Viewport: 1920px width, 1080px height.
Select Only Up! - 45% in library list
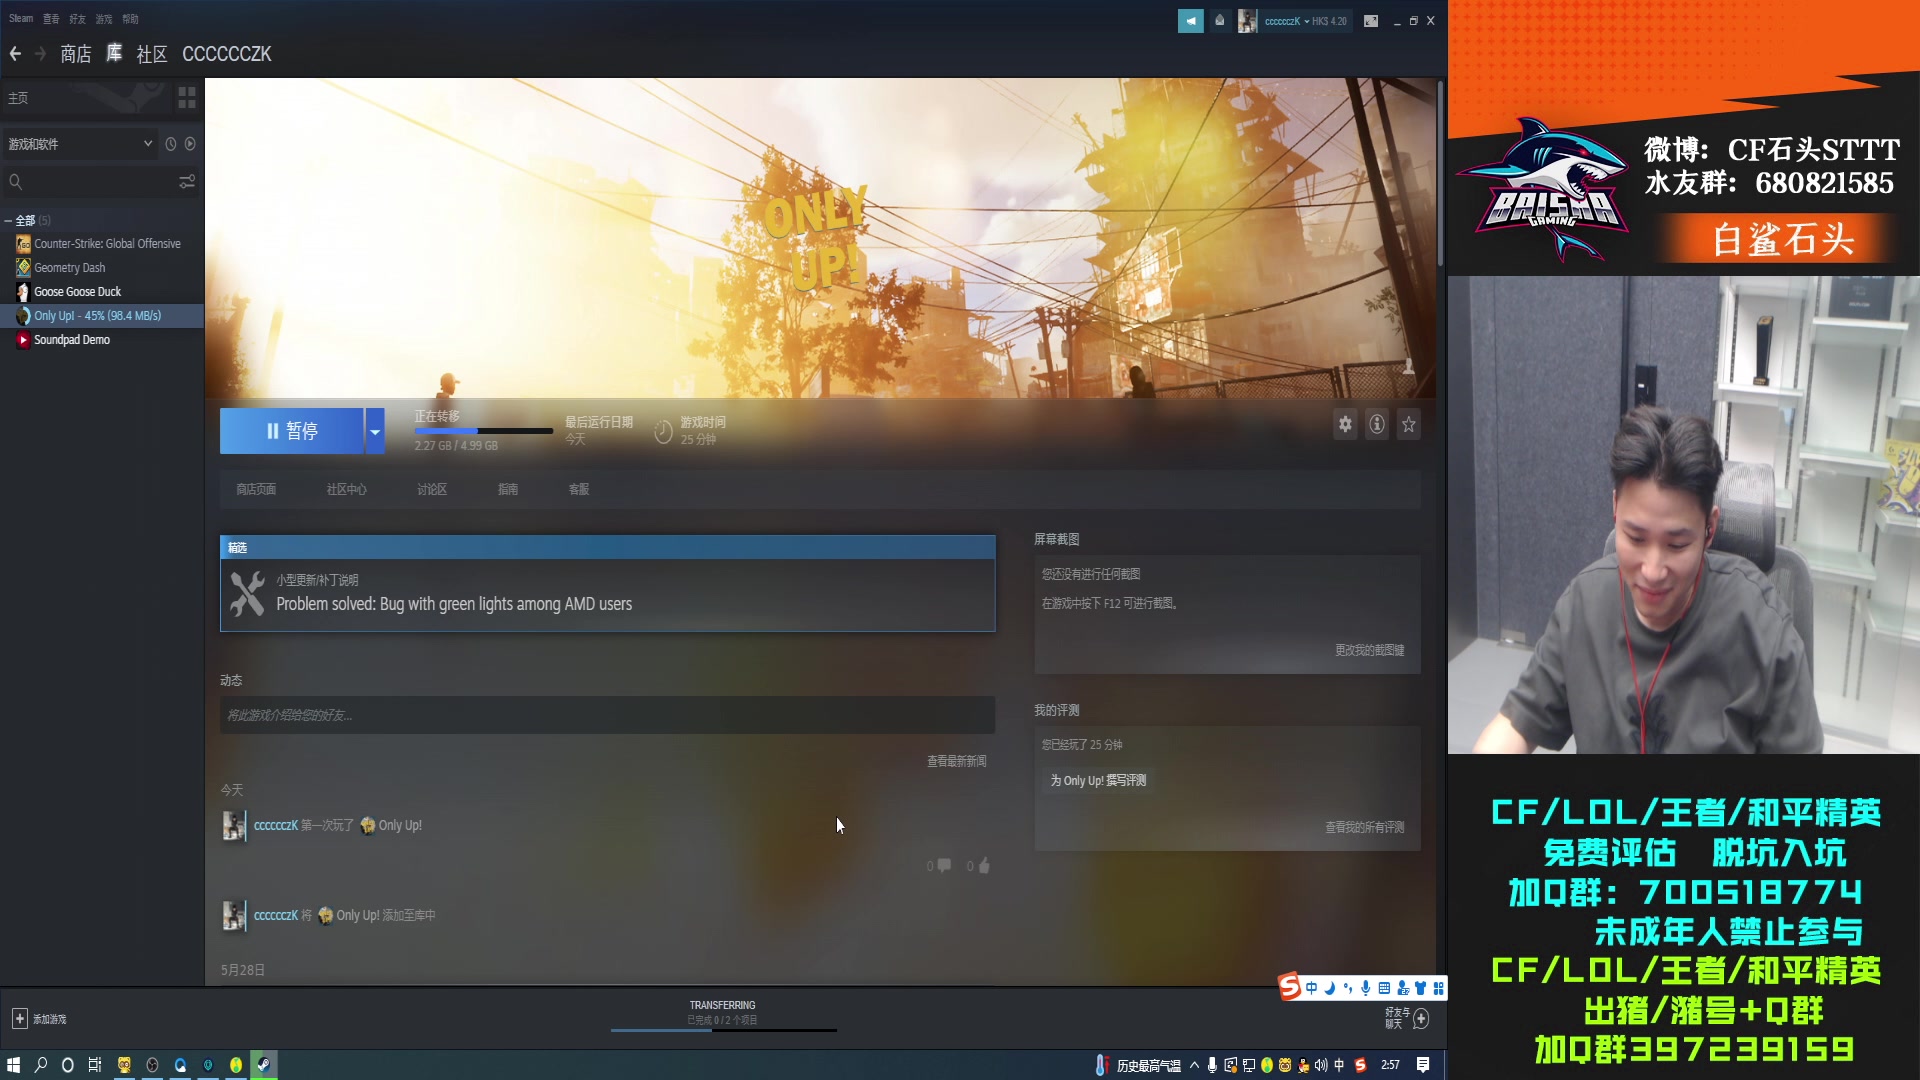(102, 316)
